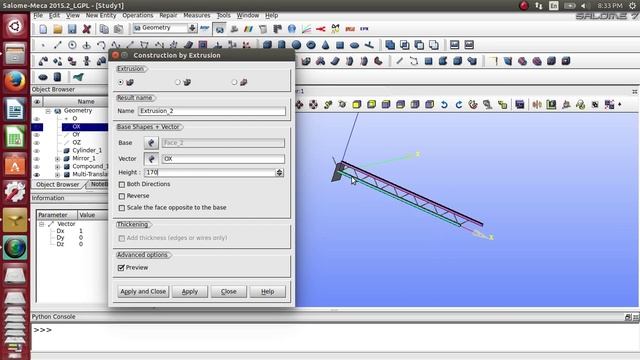The image size is (640, 360).
Task: Open LibreOffice Calc from the dock
Action: coord(15,137)
